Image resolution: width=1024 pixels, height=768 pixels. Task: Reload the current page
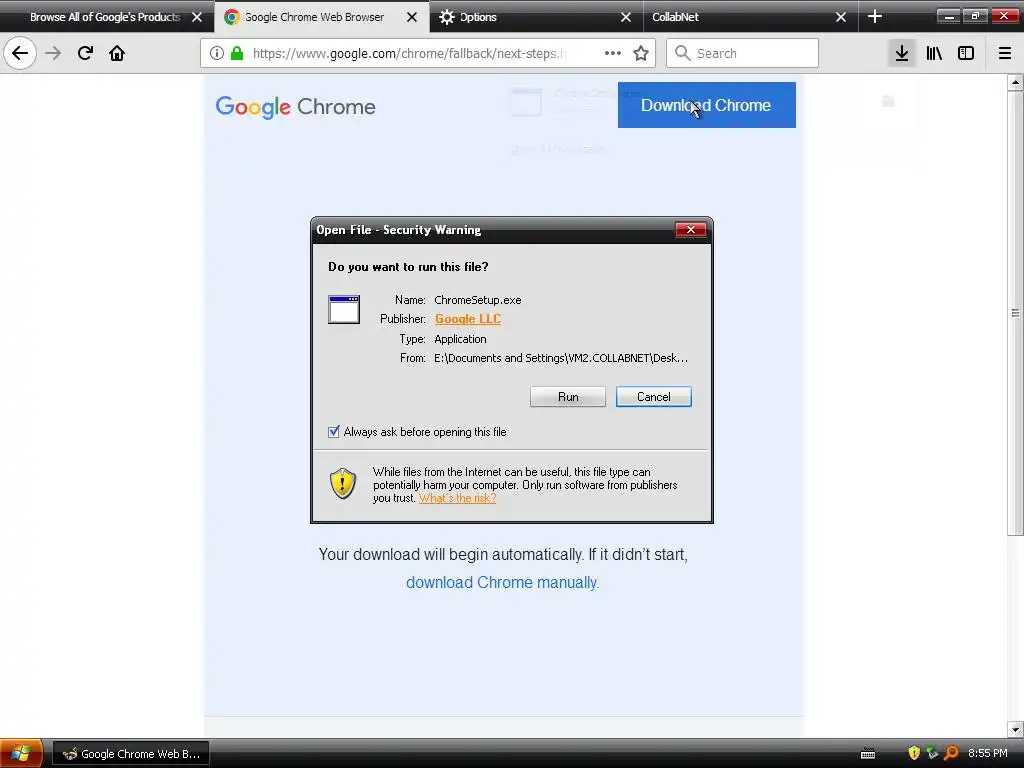pos(85,53)
